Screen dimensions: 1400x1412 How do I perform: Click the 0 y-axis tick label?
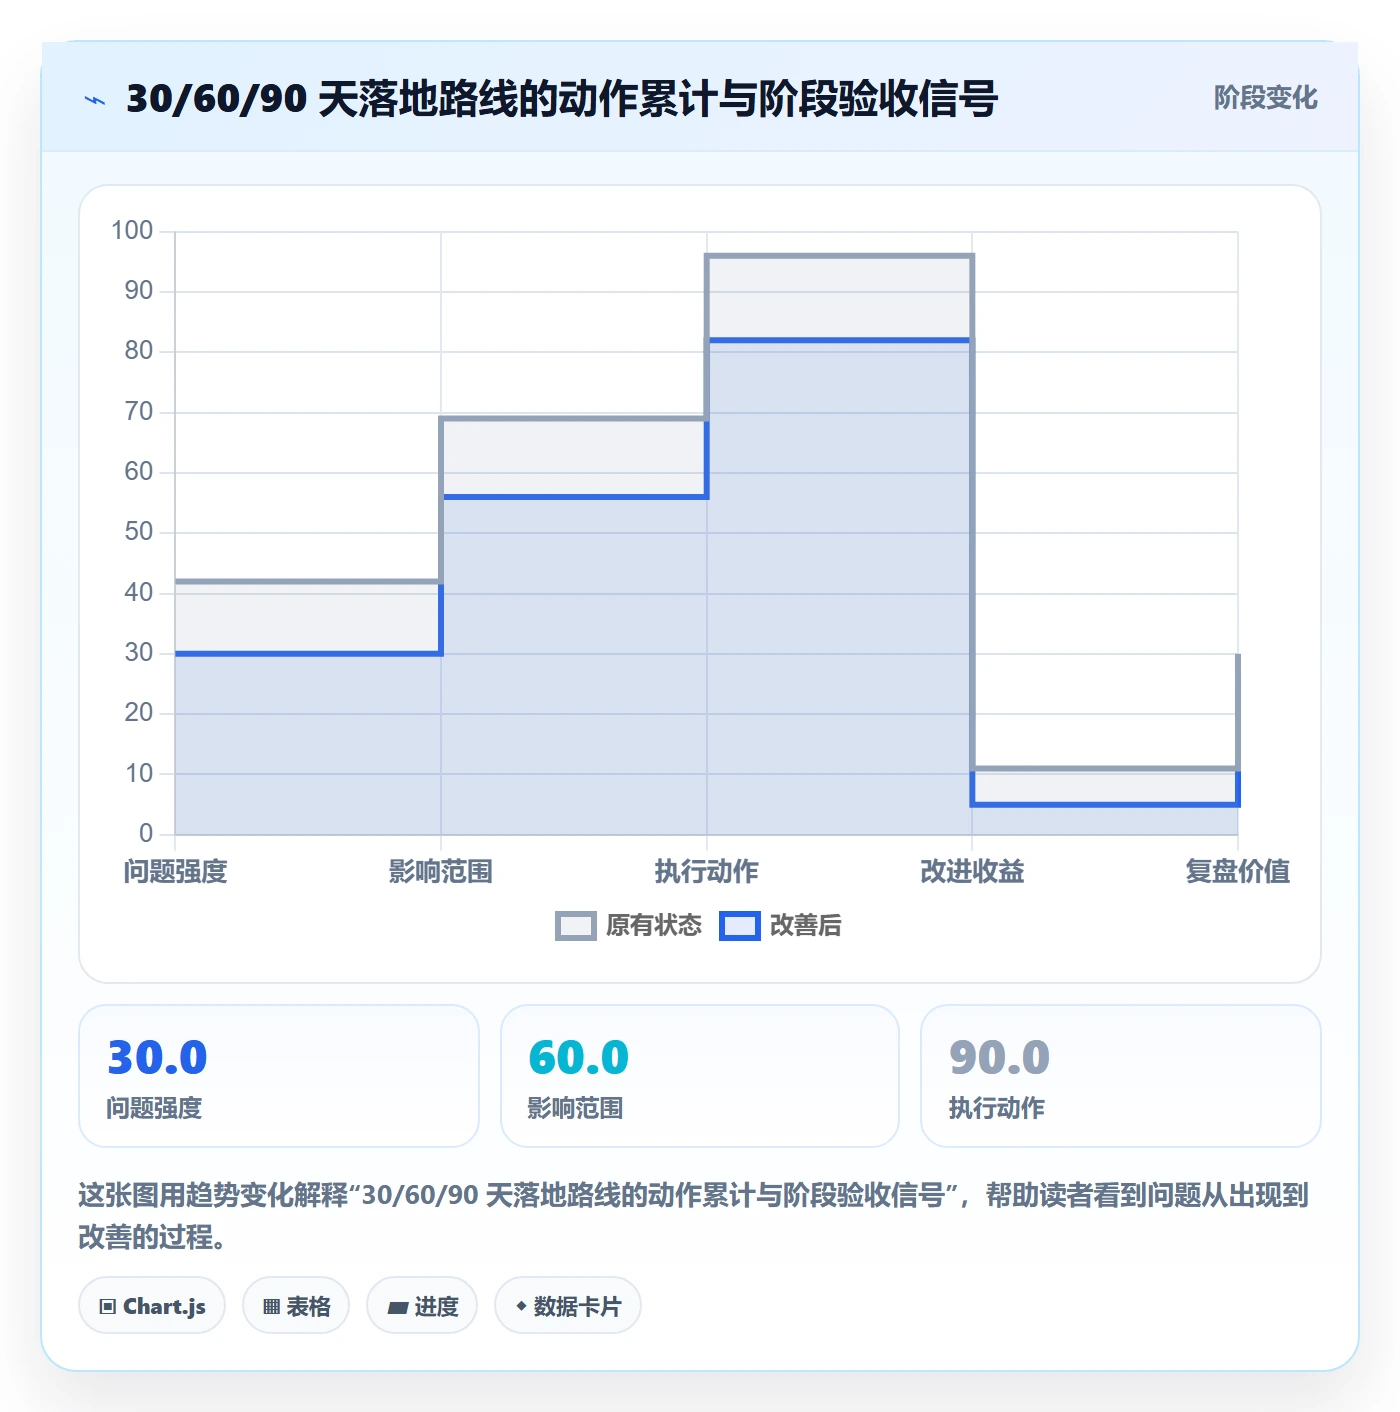[146, 834]
